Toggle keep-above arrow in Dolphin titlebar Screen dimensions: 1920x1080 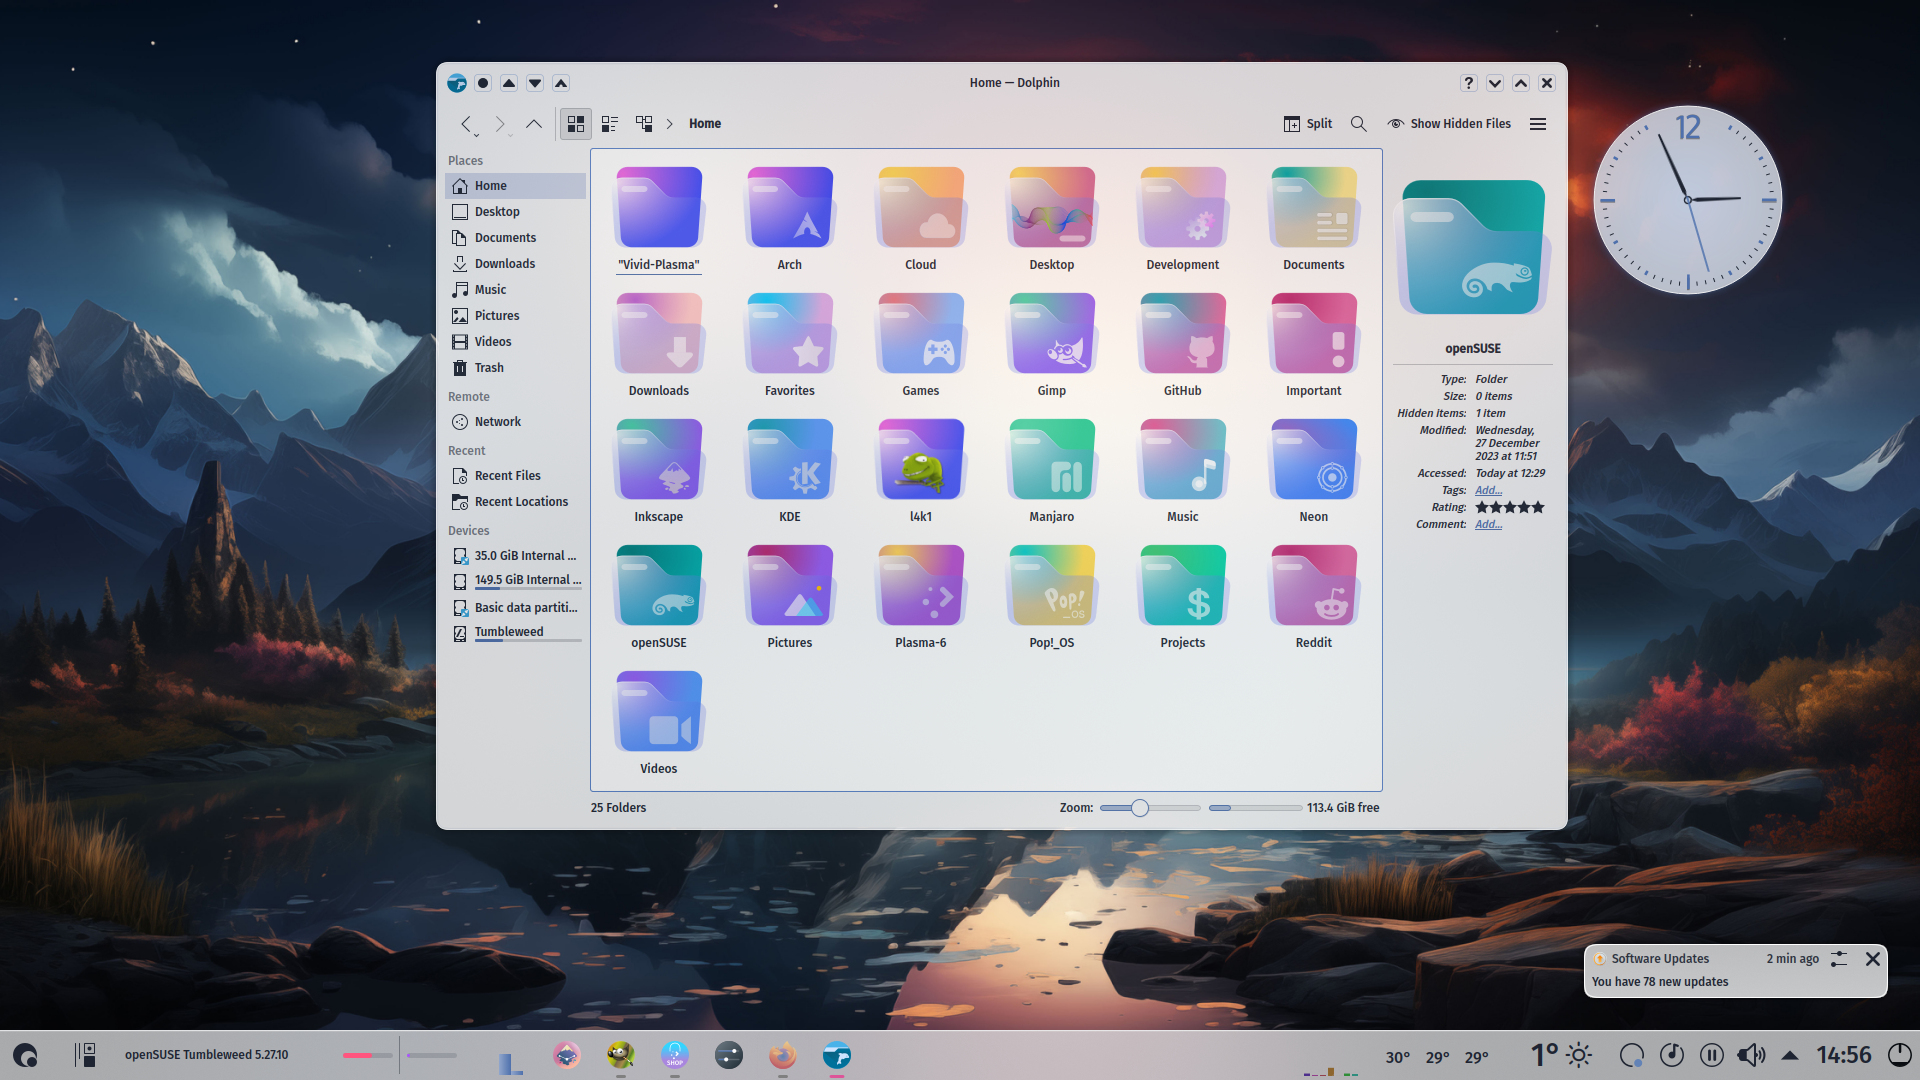(x=509, y=83)
